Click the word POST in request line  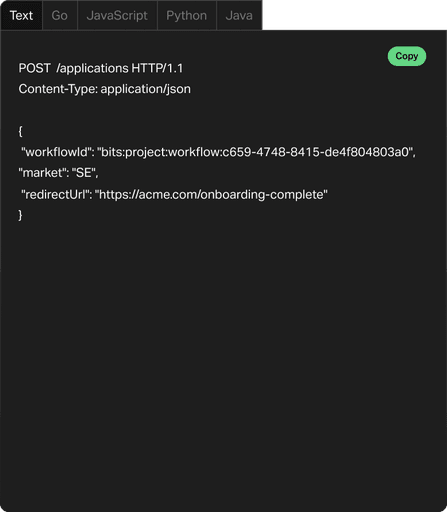34,68
